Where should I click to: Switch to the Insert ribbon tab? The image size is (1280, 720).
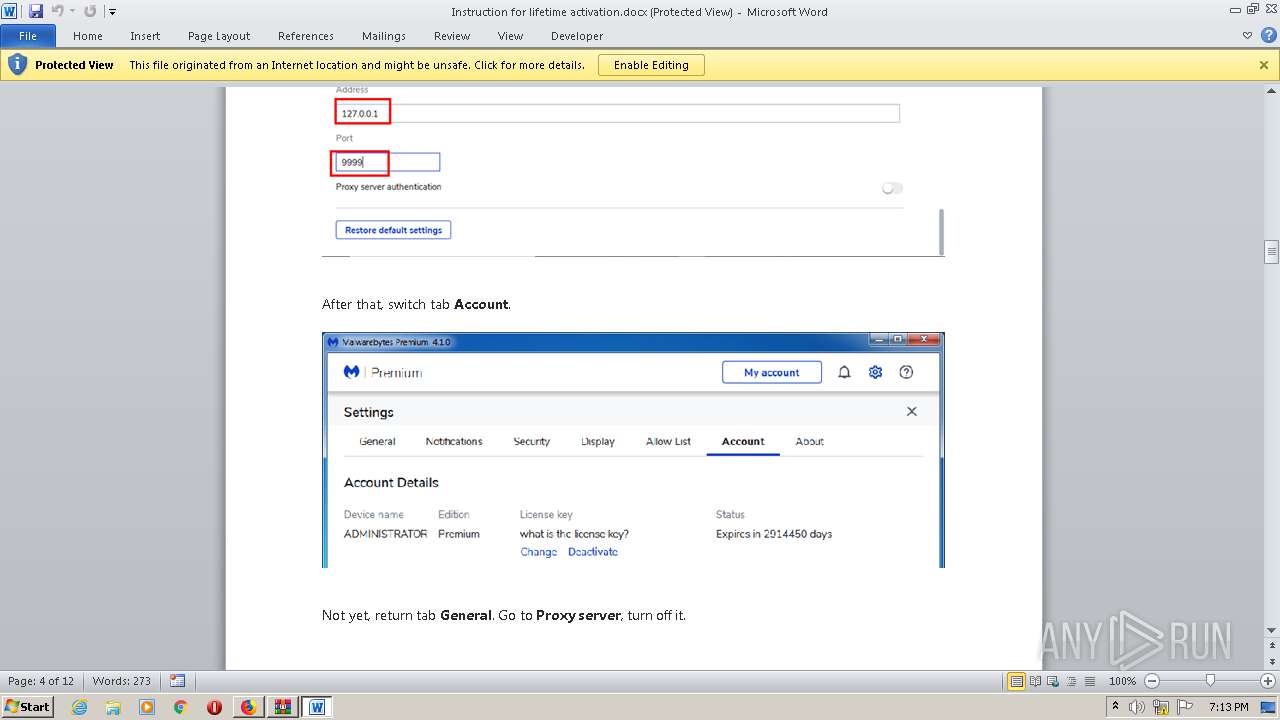[145, 36]
